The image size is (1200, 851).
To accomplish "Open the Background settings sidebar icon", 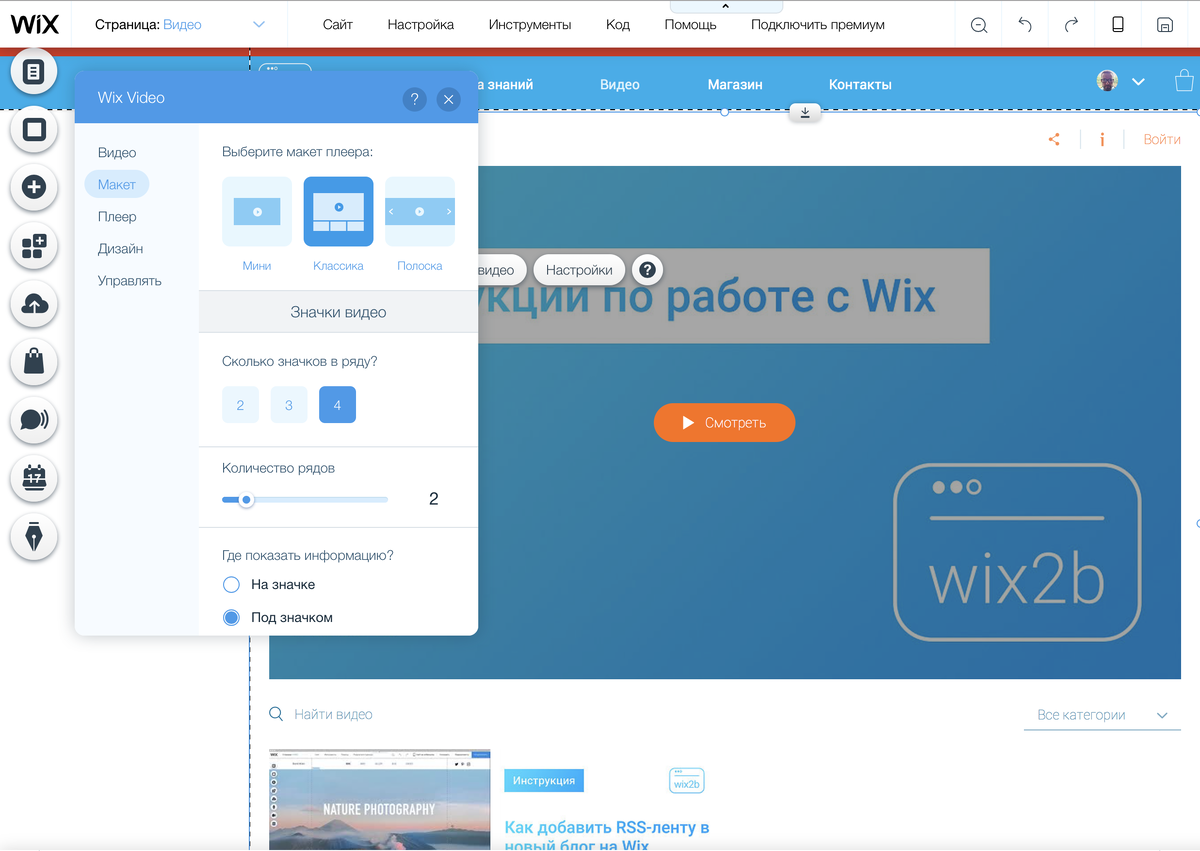I will coord(34,129).
